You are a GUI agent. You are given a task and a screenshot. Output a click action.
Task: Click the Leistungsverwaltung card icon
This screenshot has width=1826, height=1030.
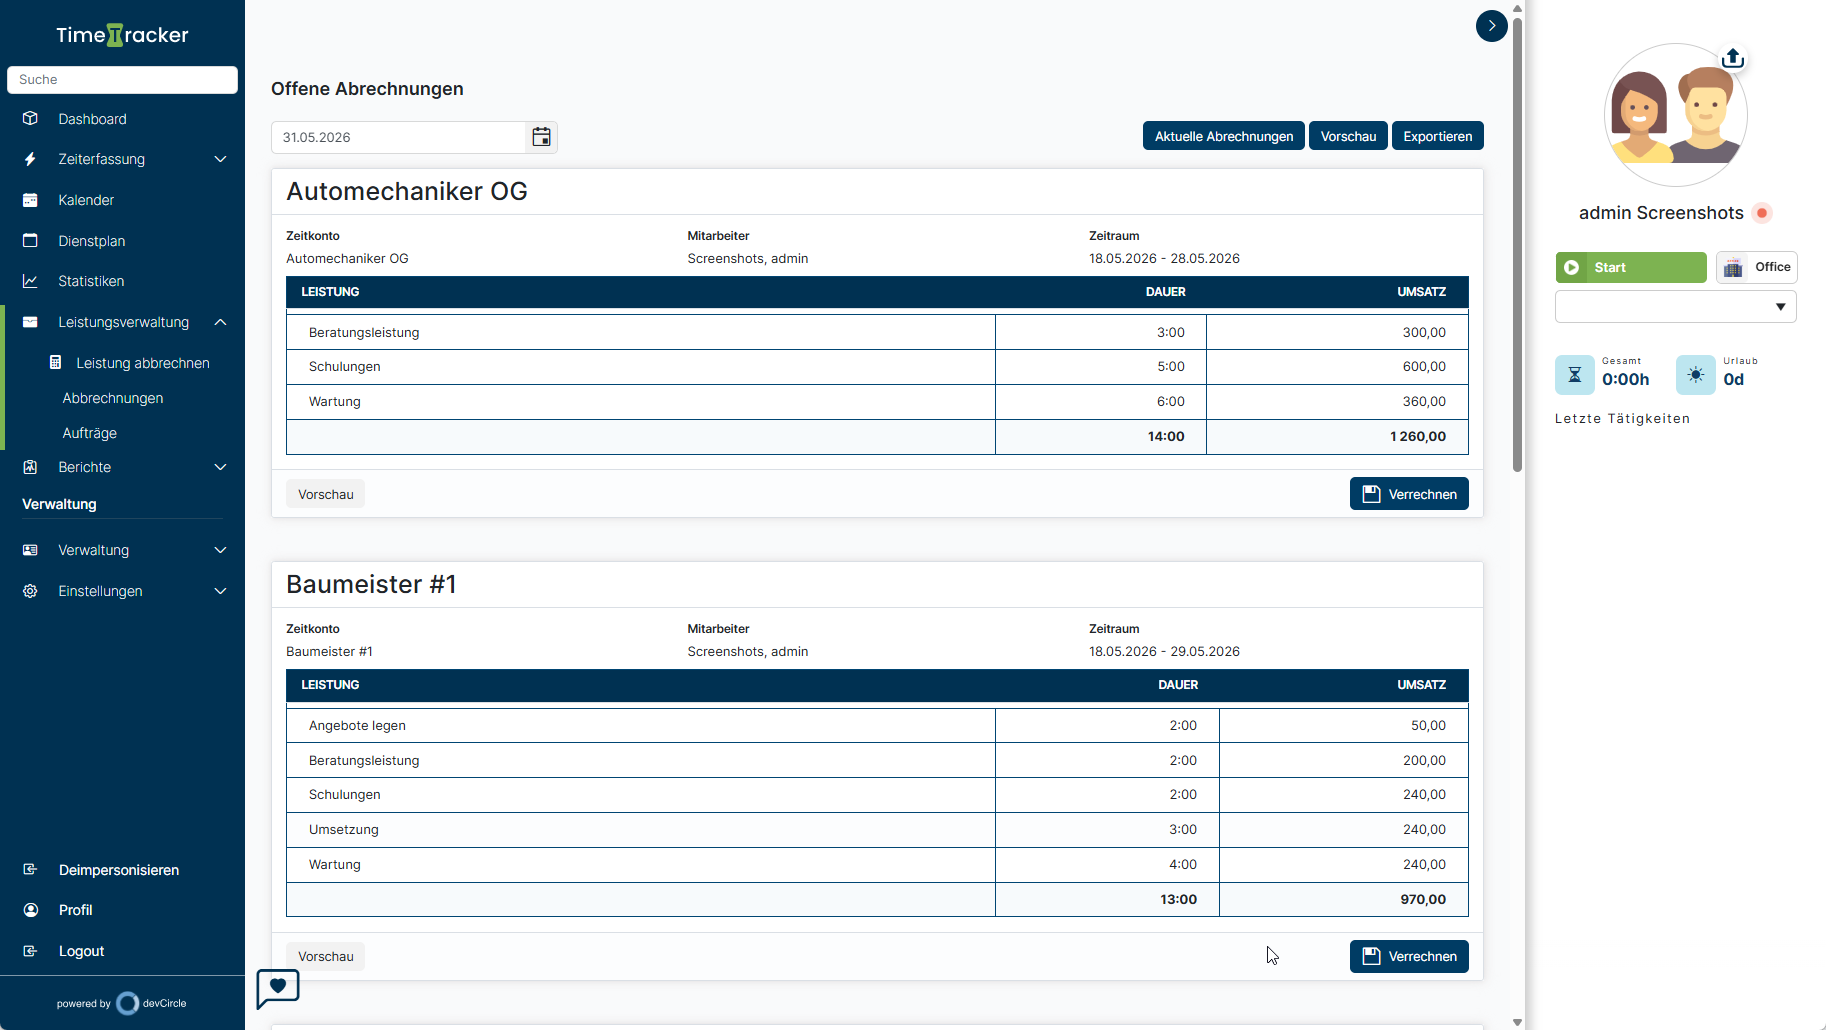coord(30,322)
